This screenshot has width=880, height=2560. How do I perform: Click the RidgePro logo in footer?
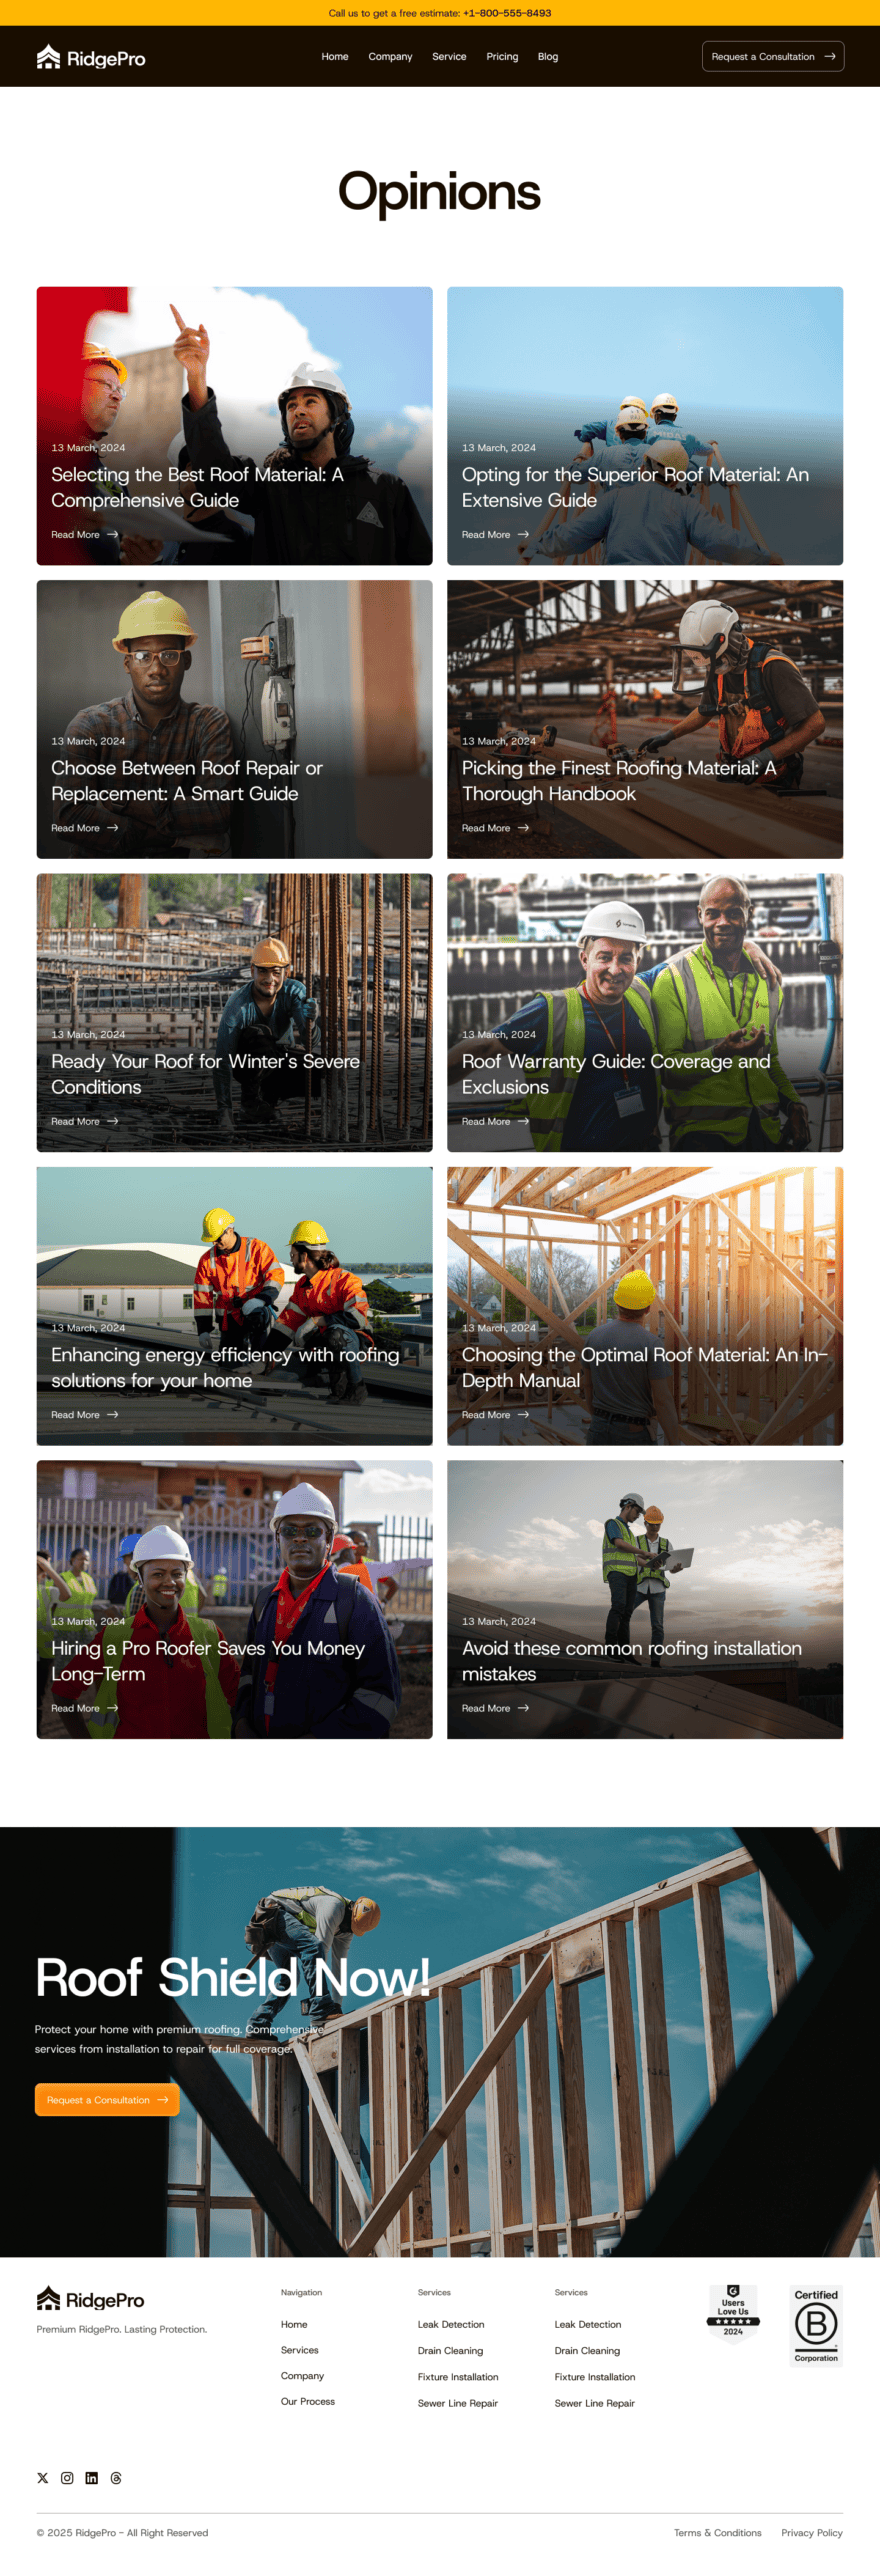pyautogui.click(x=91, y=2299)
